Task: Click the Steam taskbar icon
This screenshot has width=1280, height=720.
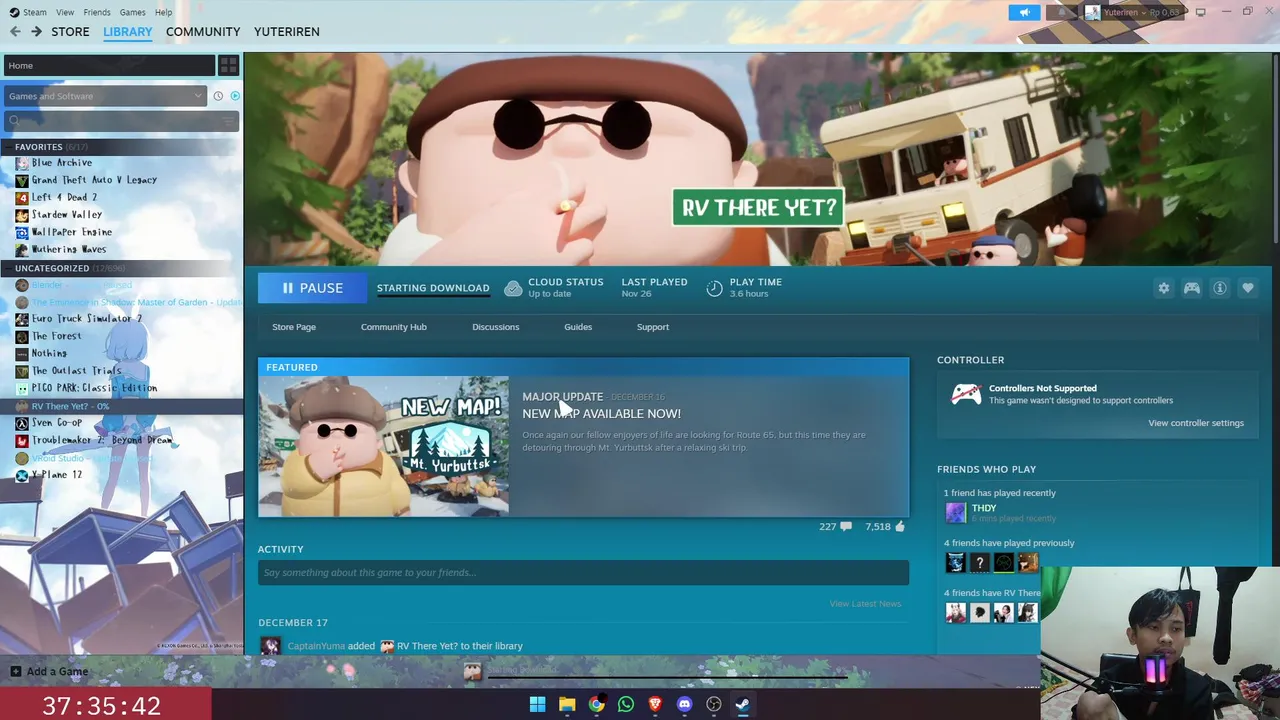Action: 743,704
